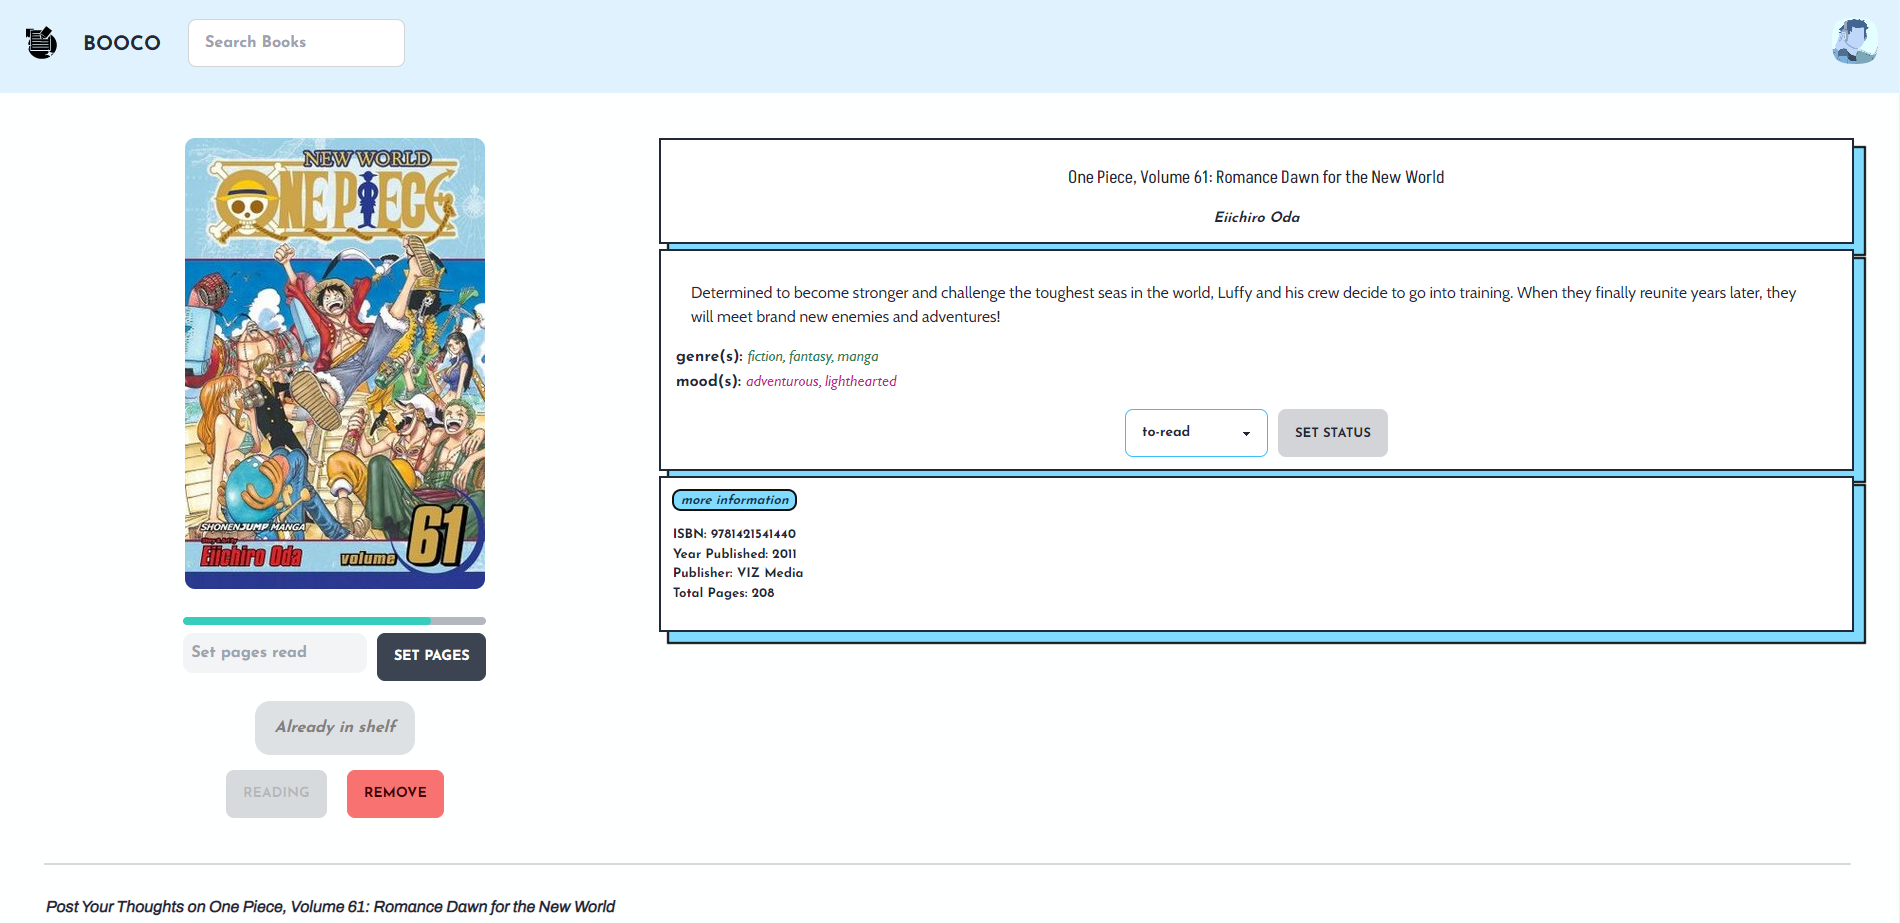The height and width of the screenshot is (923, 1900).
Task: Click the Year Published: 2011 line
Action: [735, 554]
